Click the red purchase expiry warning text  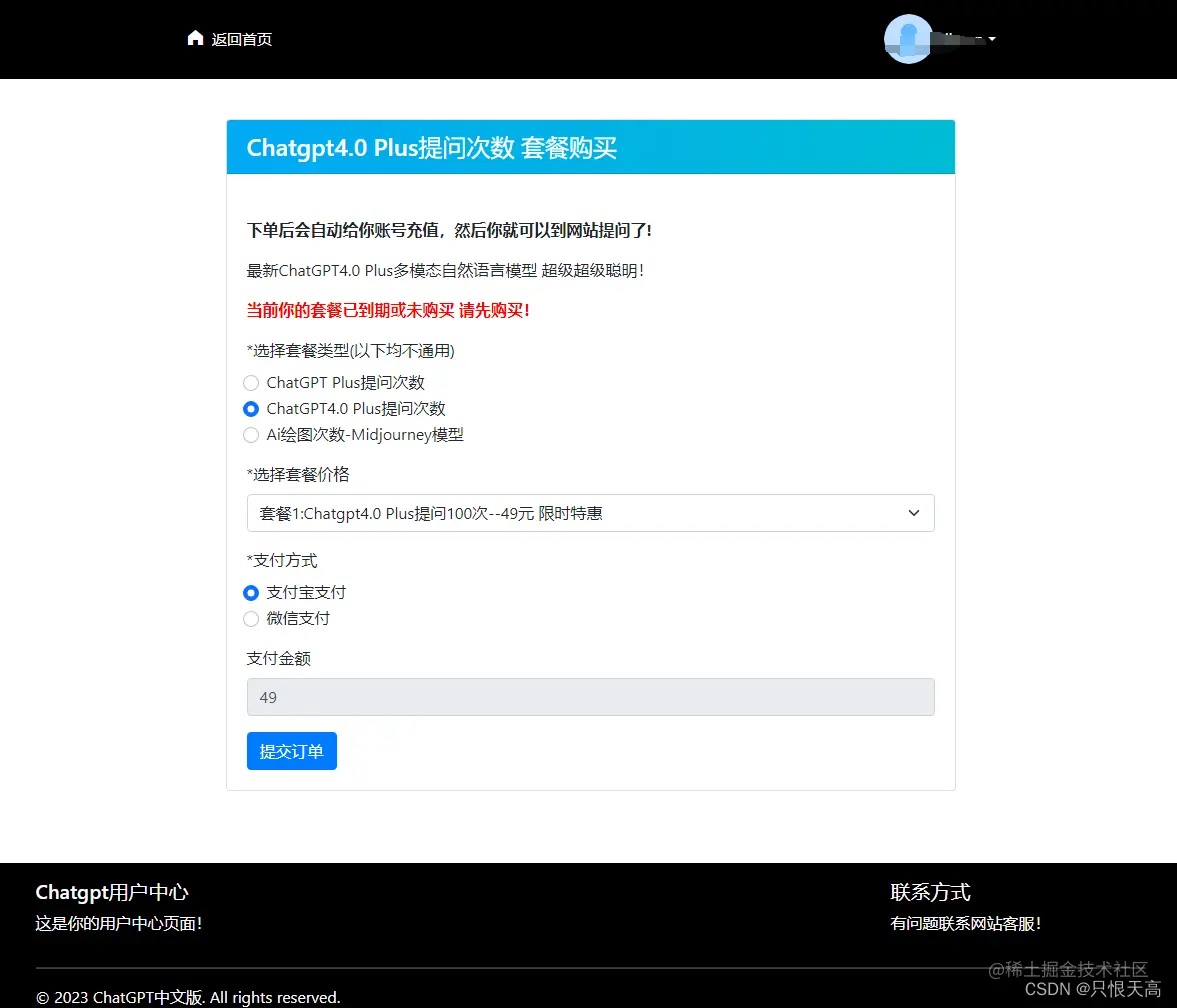[x=388, y=311]
